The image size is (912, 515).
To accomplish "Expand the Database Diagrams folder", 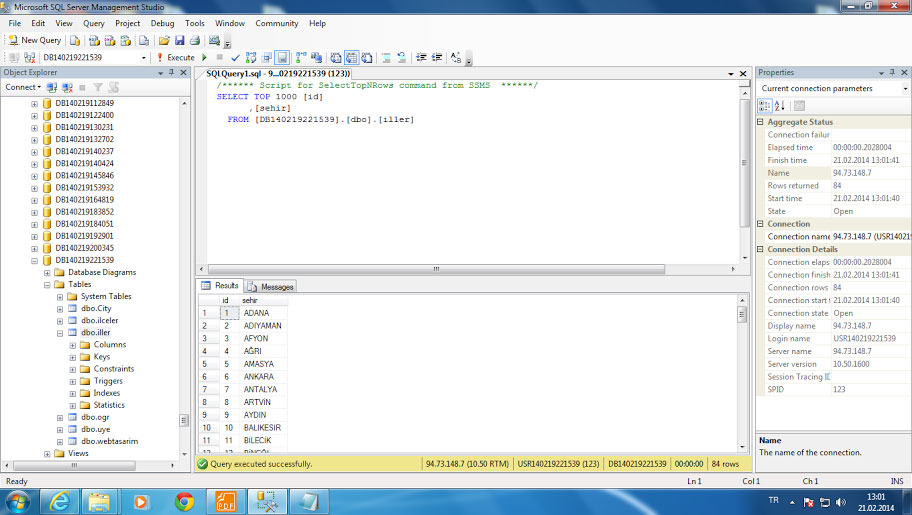I will [47, 273].
